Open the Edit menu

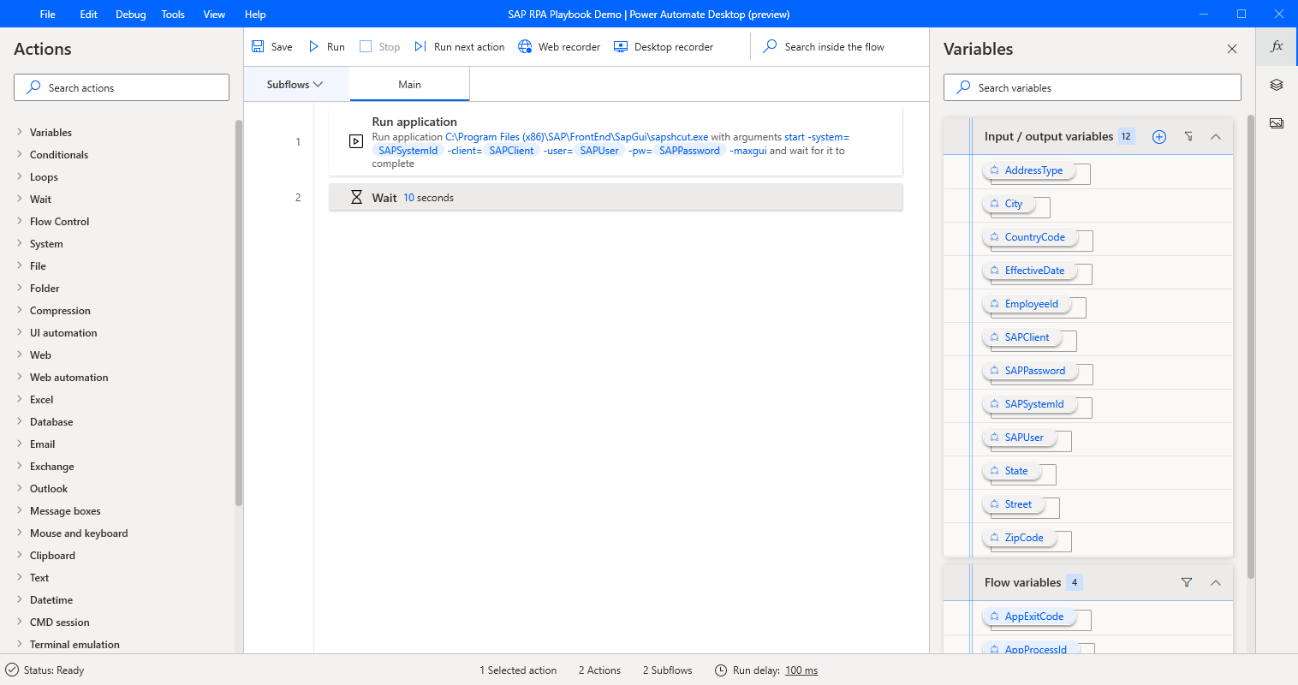pyautogui.click(x=89, y=14)
